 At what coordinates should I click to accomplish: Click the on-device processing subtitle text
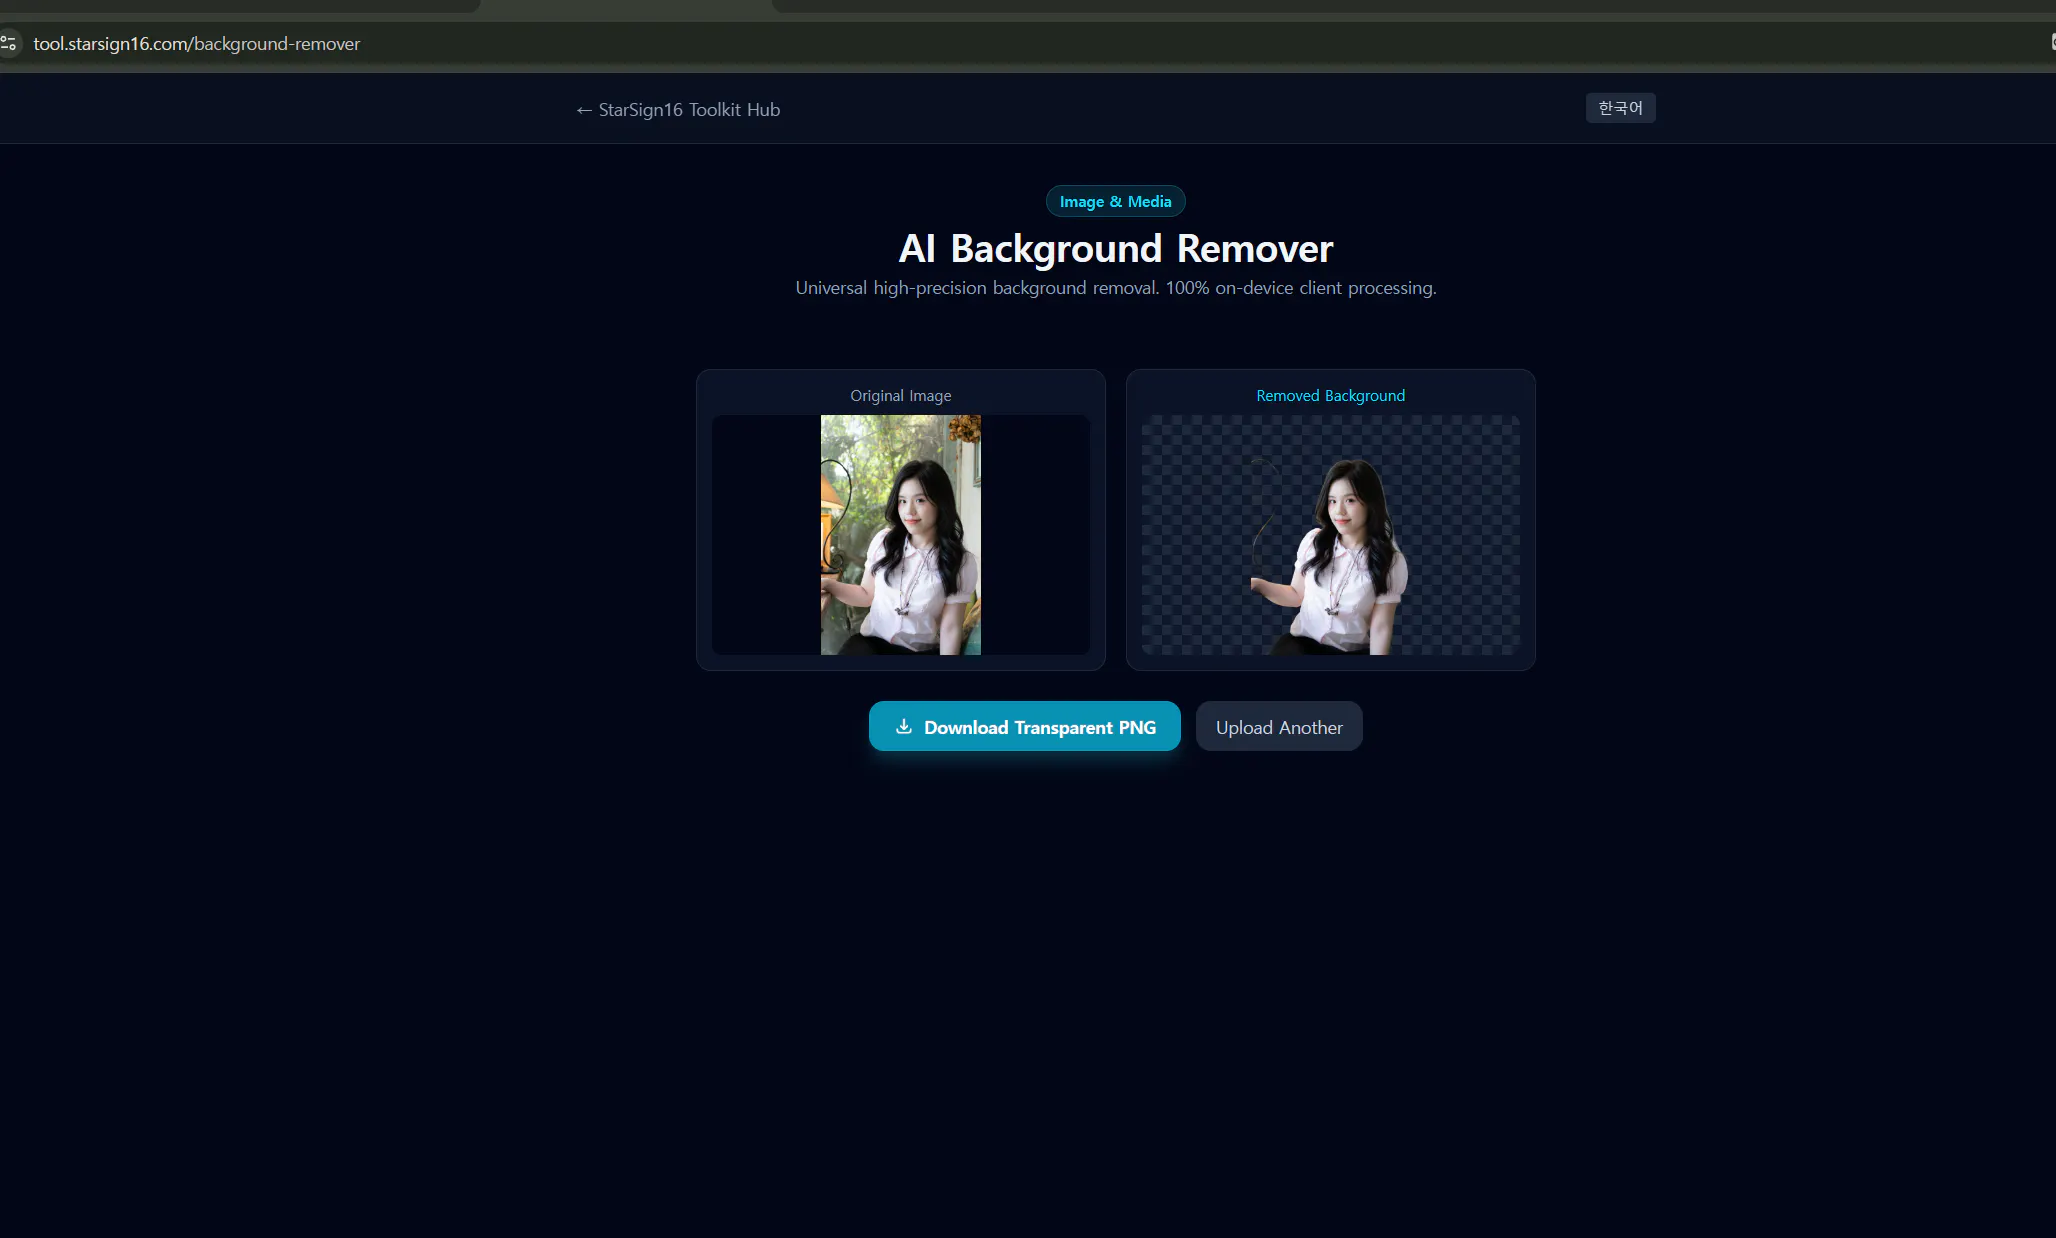pyautogui.click(x=1115, y=288)
